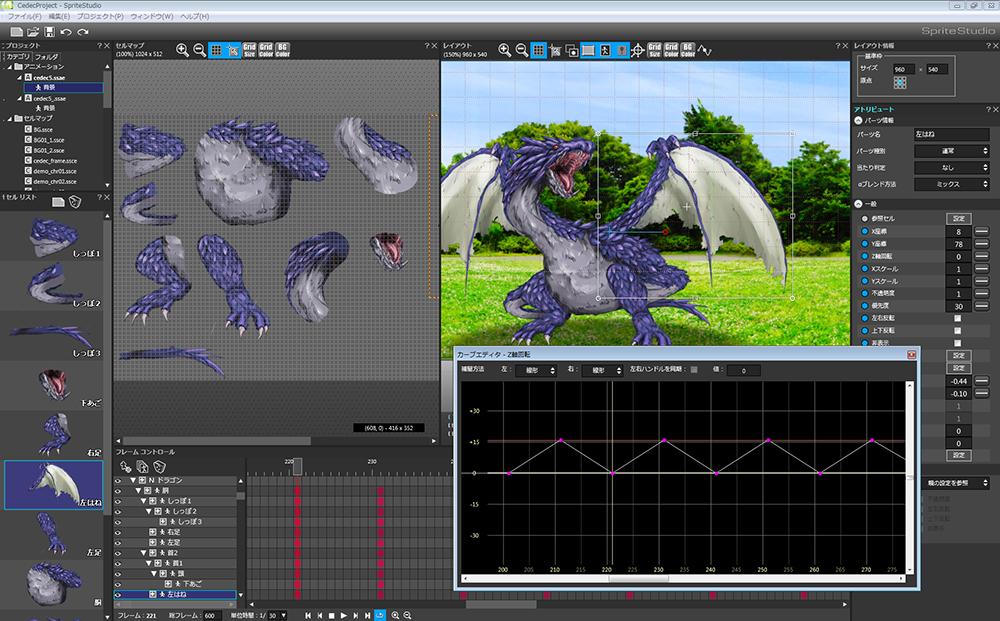Click the new cell icon in cell list
Screen dimensions: 1000x621
[58, 202]
